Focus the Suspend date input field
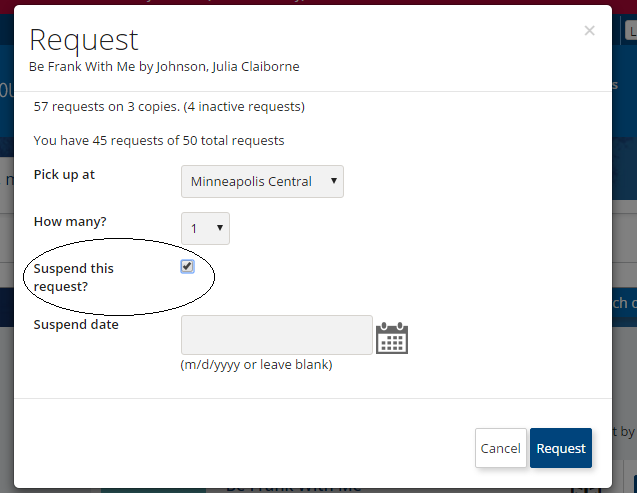637x493 pixels. click(277, 335)
